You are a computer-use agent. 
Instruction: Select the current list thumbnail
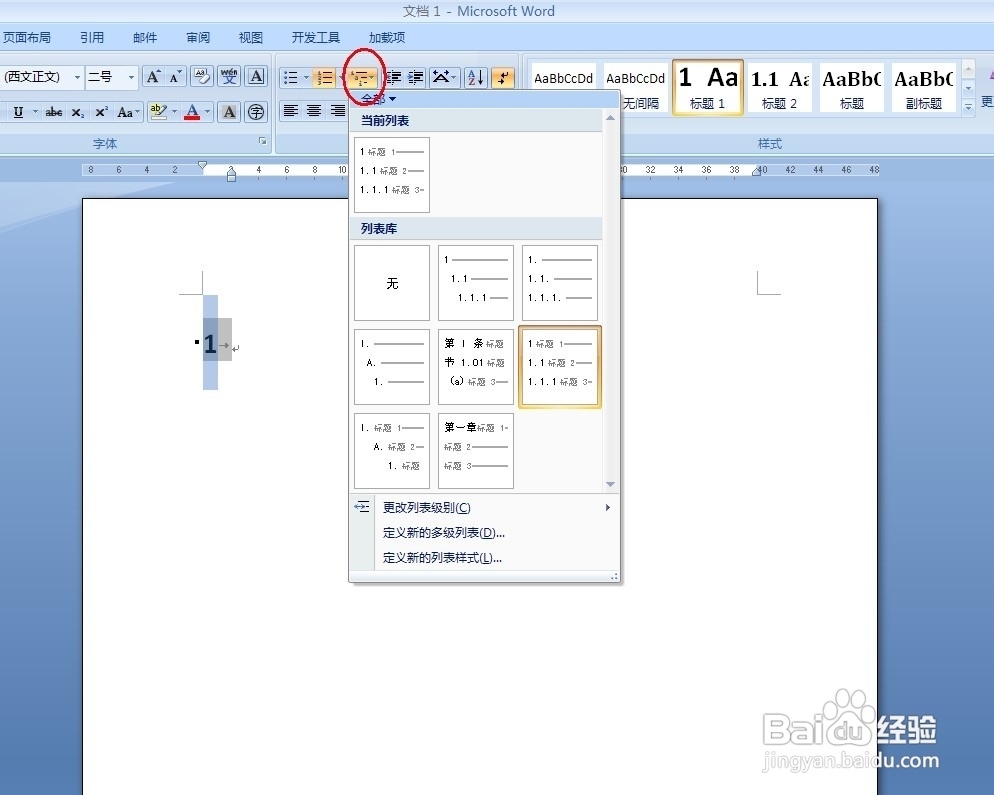click(392, 175)
